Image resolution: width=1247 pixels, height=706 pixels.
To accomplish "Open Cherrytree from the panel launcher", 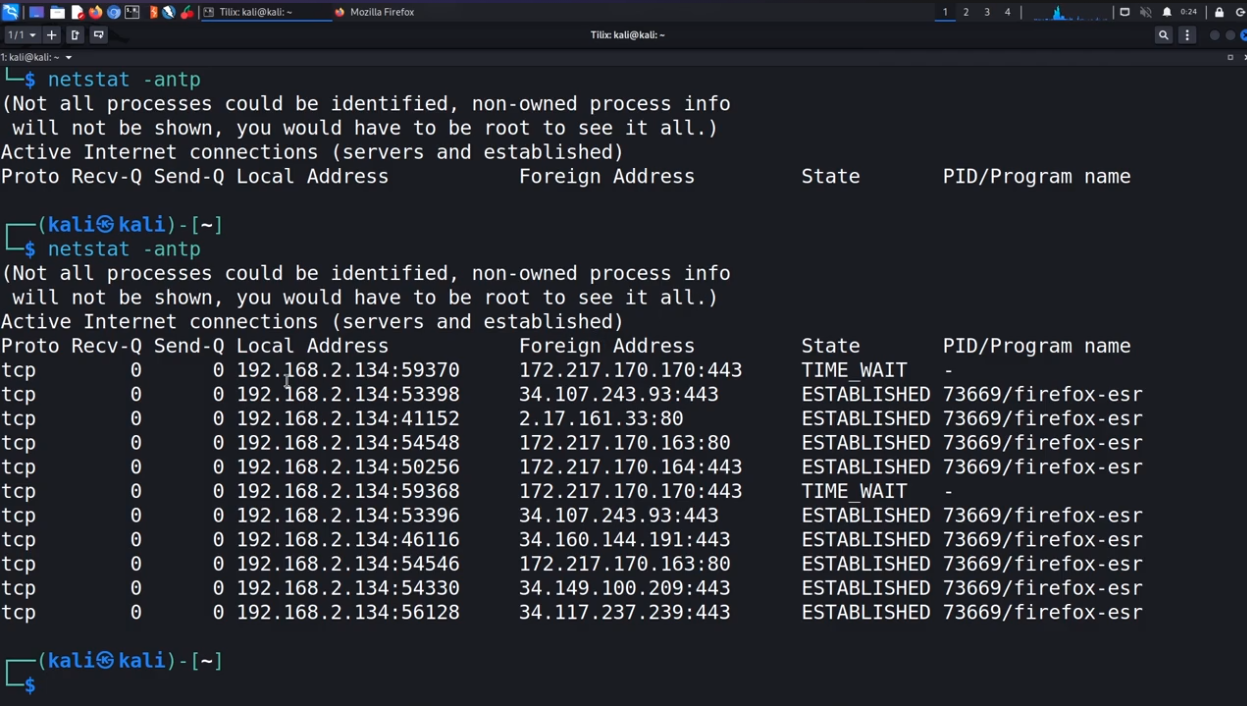I will tap(186, 12).
